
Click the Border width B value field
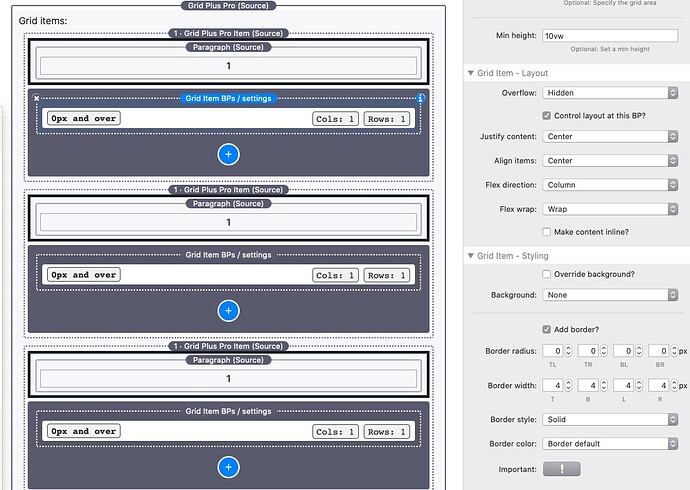[x=588, y=385]
